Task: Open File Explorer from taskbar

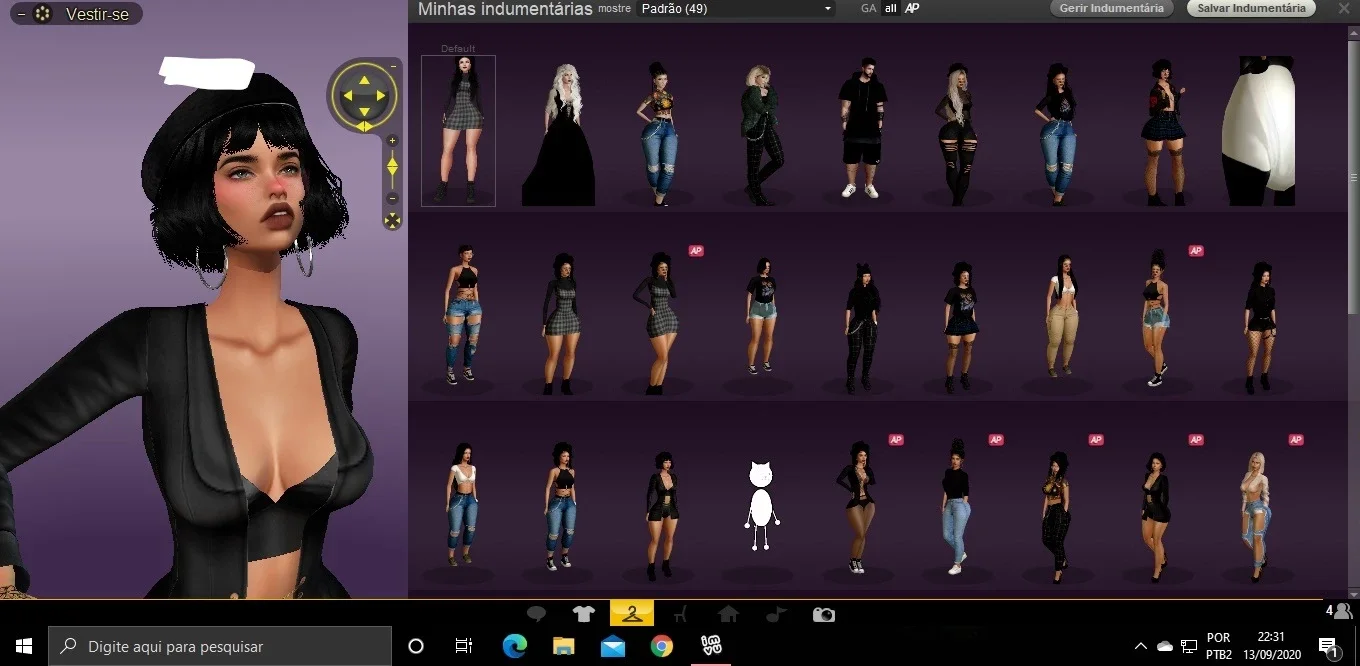Action: pos(564,646)
